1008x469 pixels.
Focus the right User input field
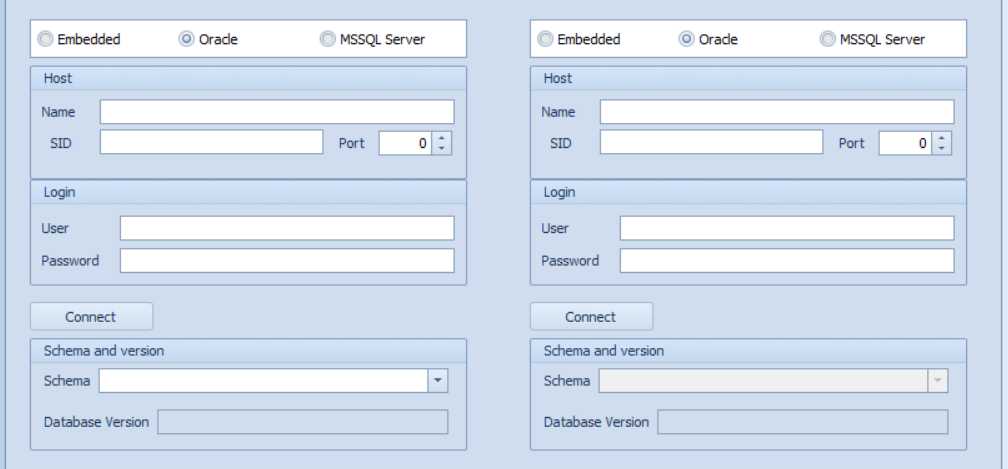(x=787, y=228)
